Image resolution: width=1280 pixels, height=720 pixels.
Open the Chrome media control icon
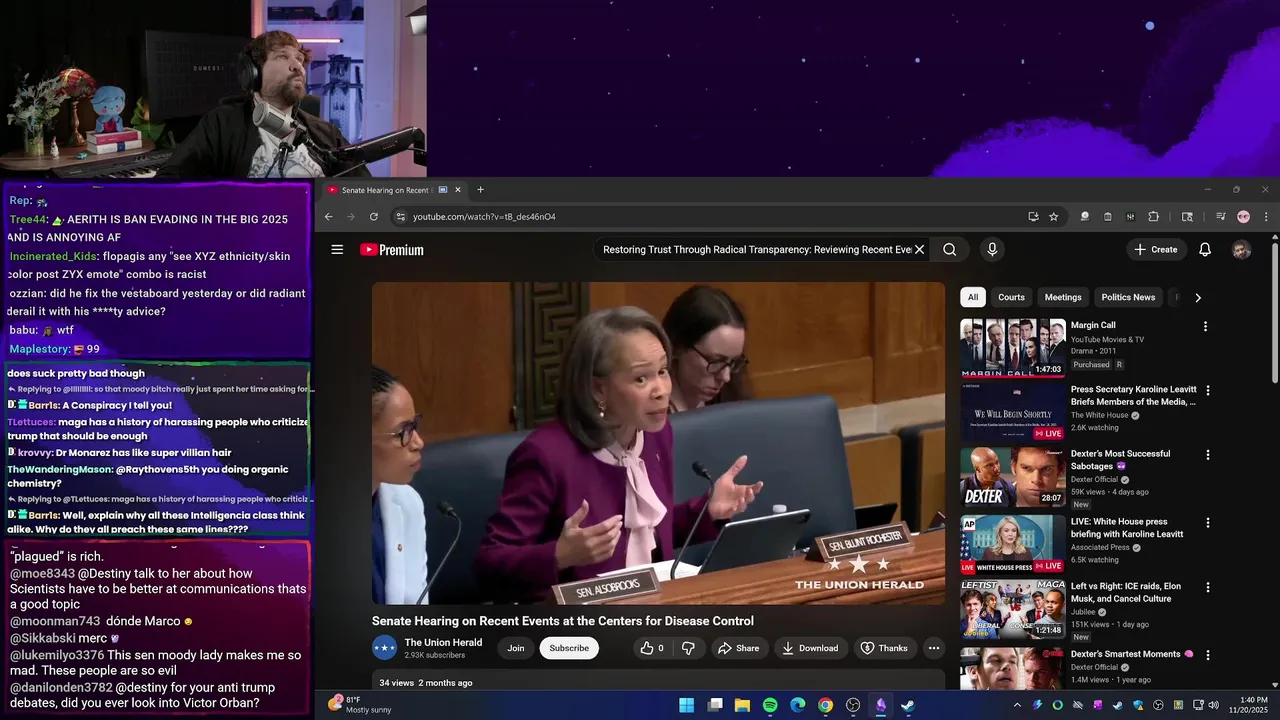1220,217
